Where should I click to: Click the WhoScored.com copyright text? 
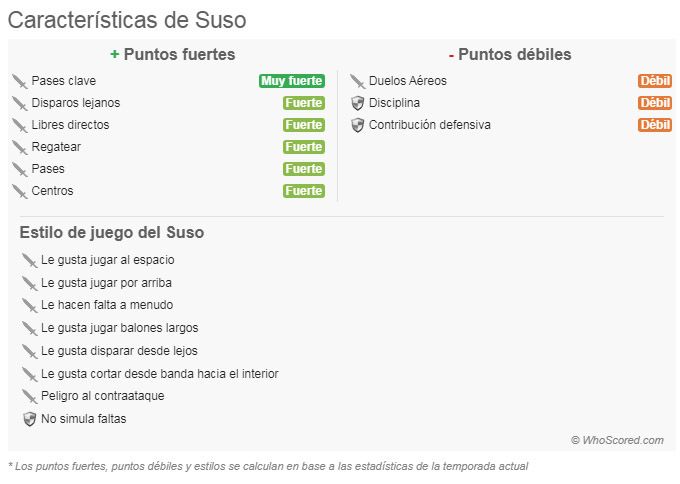617,440
